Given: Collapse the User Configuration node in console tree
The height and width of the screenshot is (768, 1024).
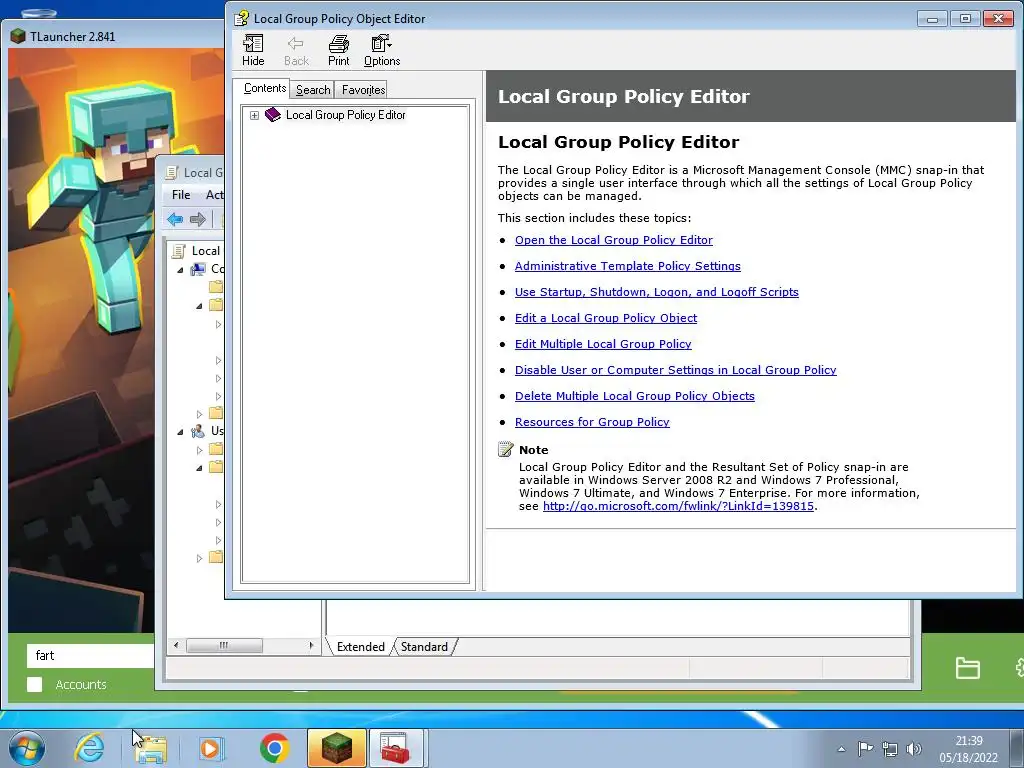Looking at the screenshot, I should click(x=181, y=432).
